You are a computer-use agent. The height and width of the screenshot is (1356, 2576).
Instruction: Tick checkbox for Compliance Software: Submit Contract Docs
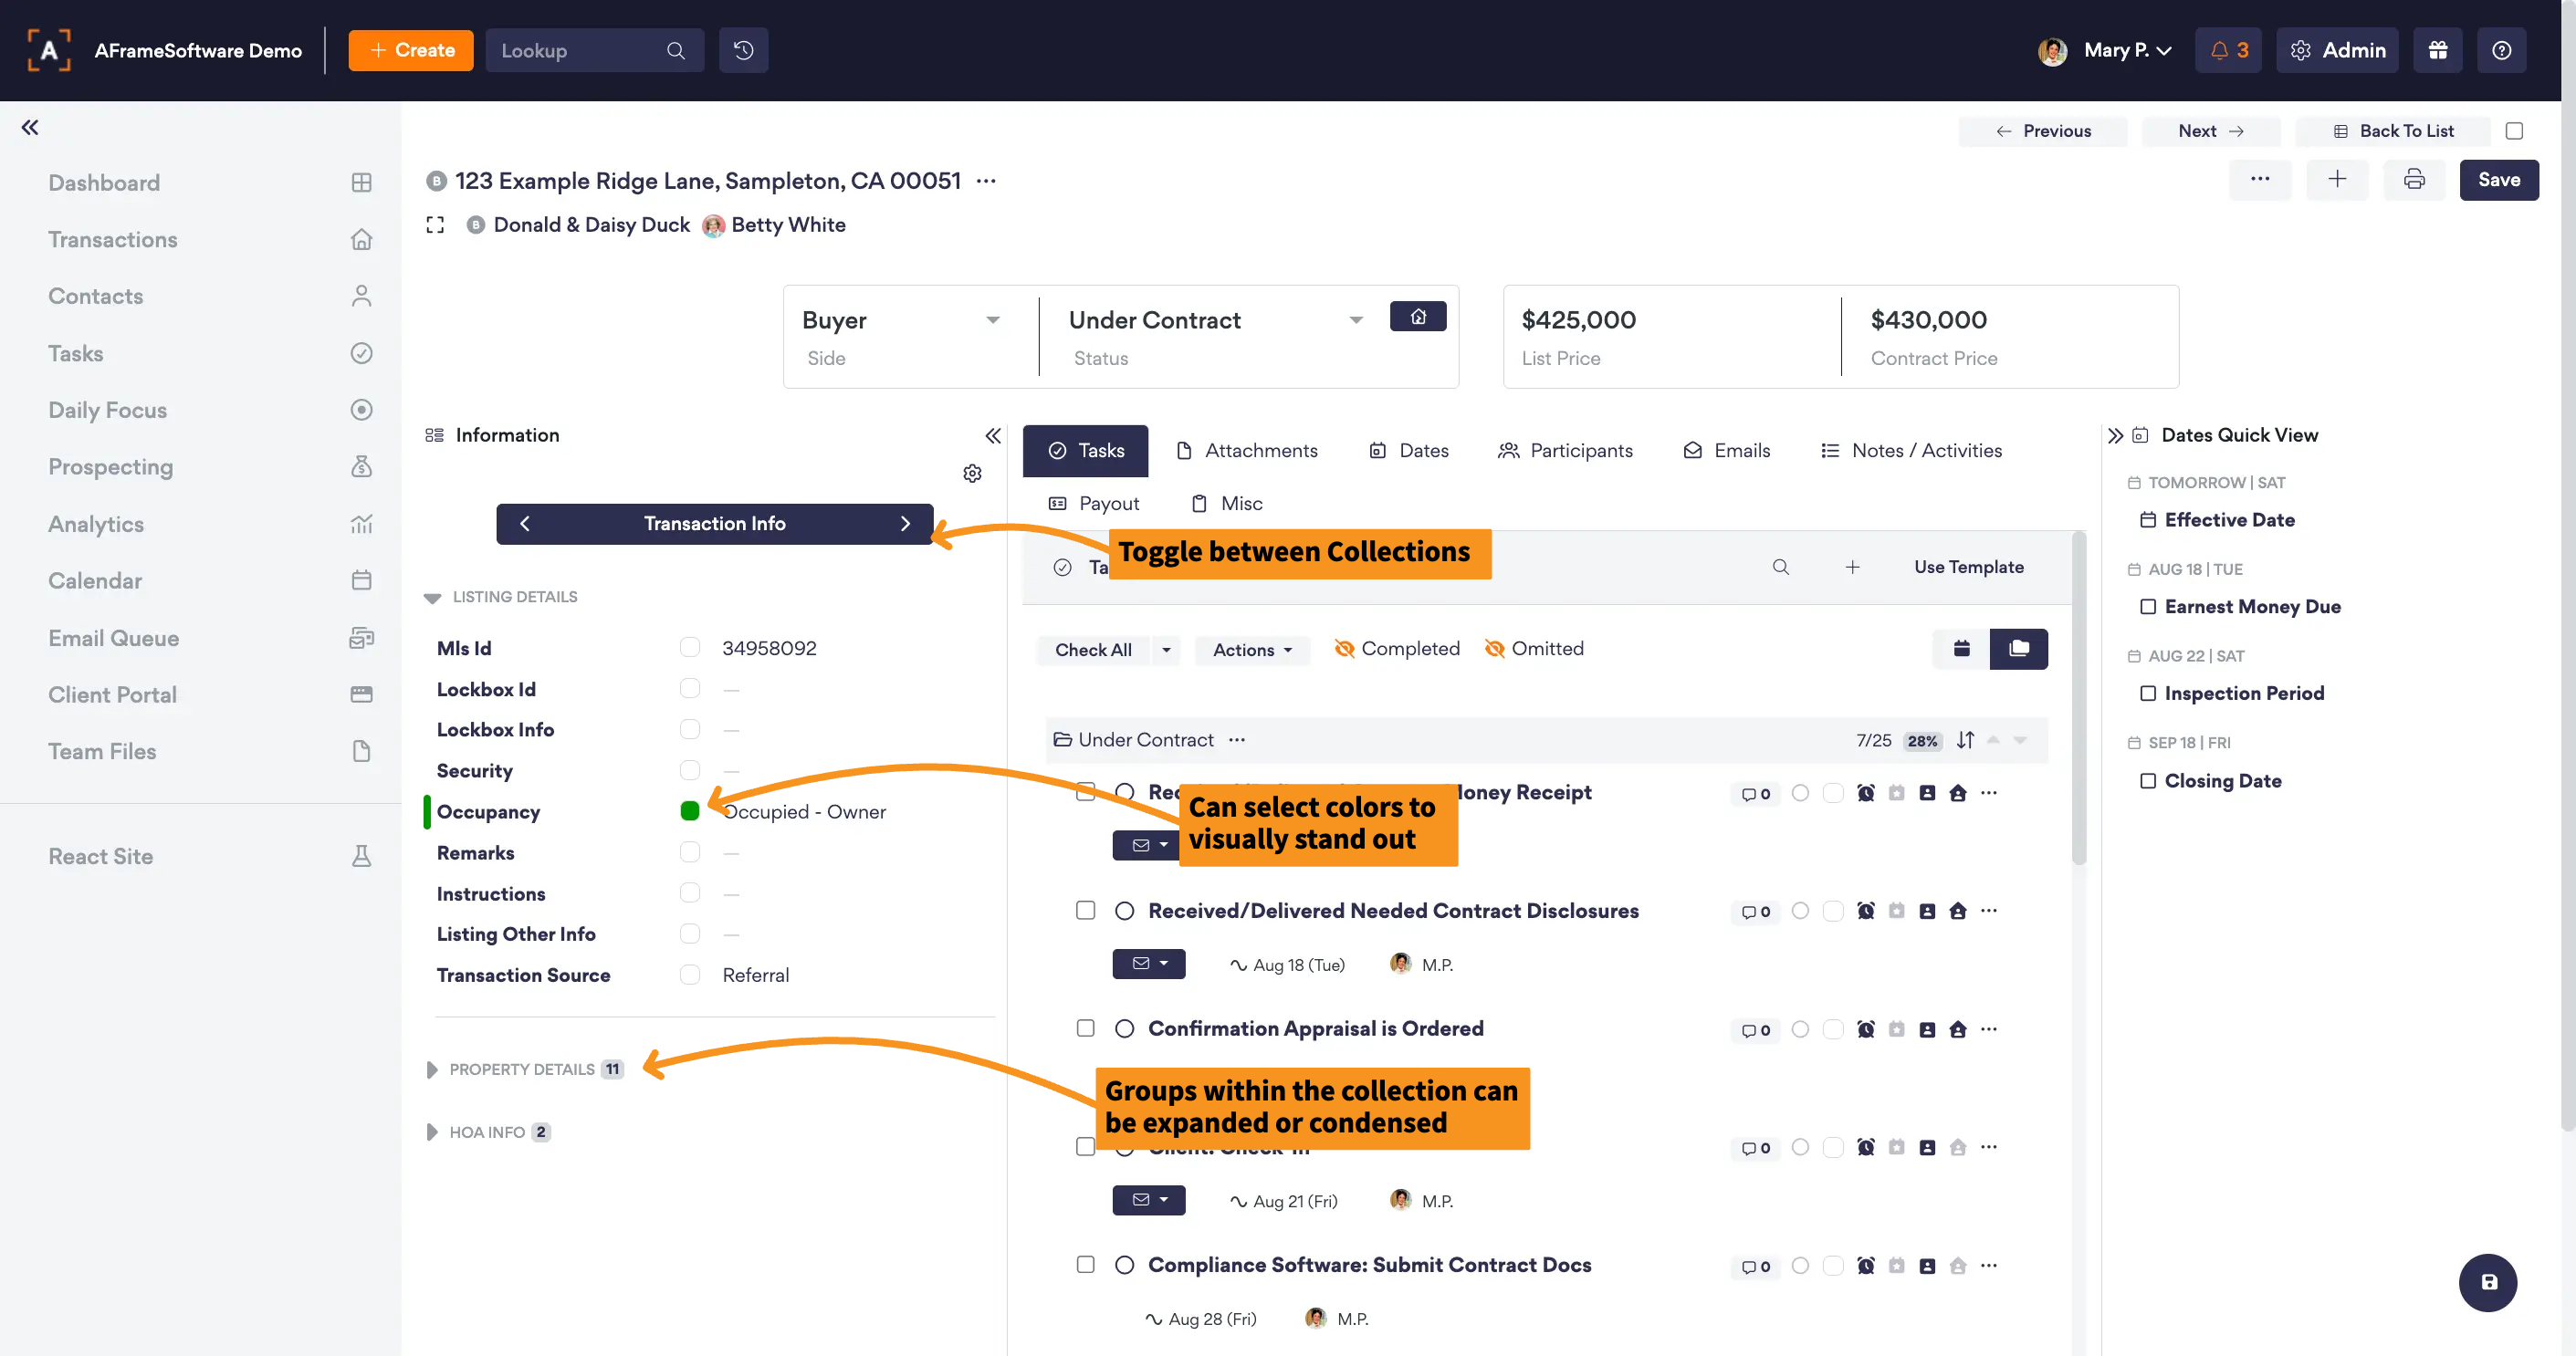coord(1085,1264)
